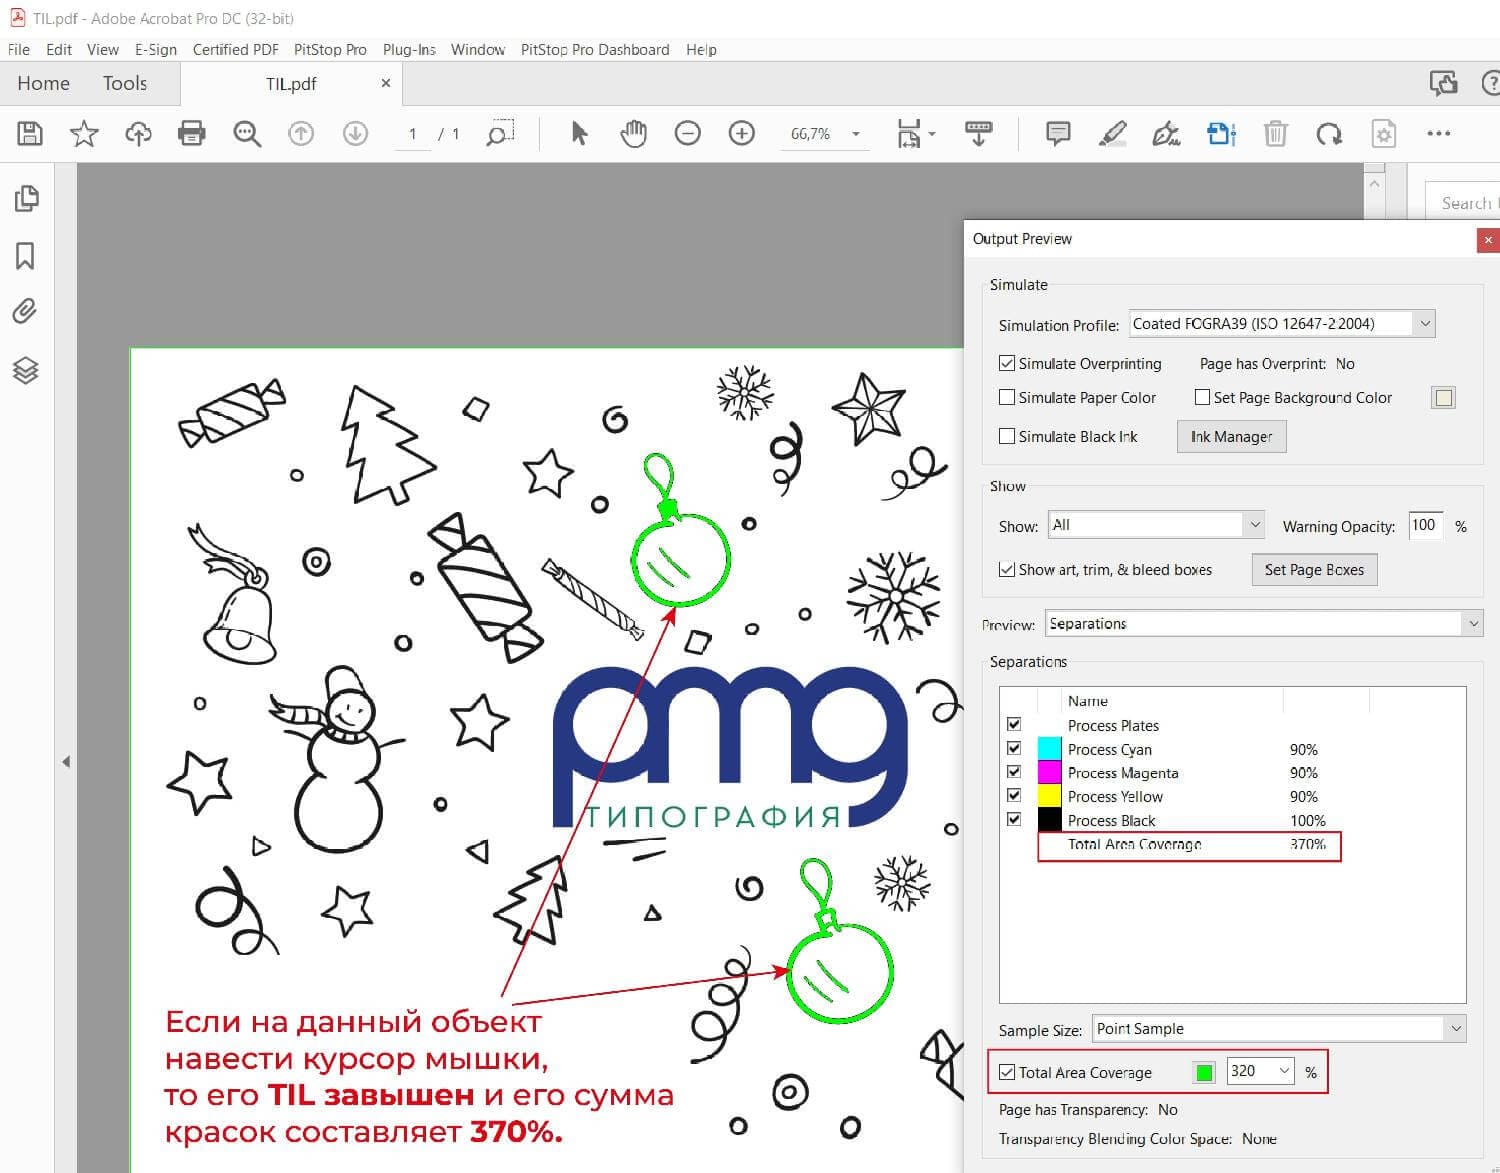Open the Edit menu
The image size is (1500, 1173).
[59, 49]
